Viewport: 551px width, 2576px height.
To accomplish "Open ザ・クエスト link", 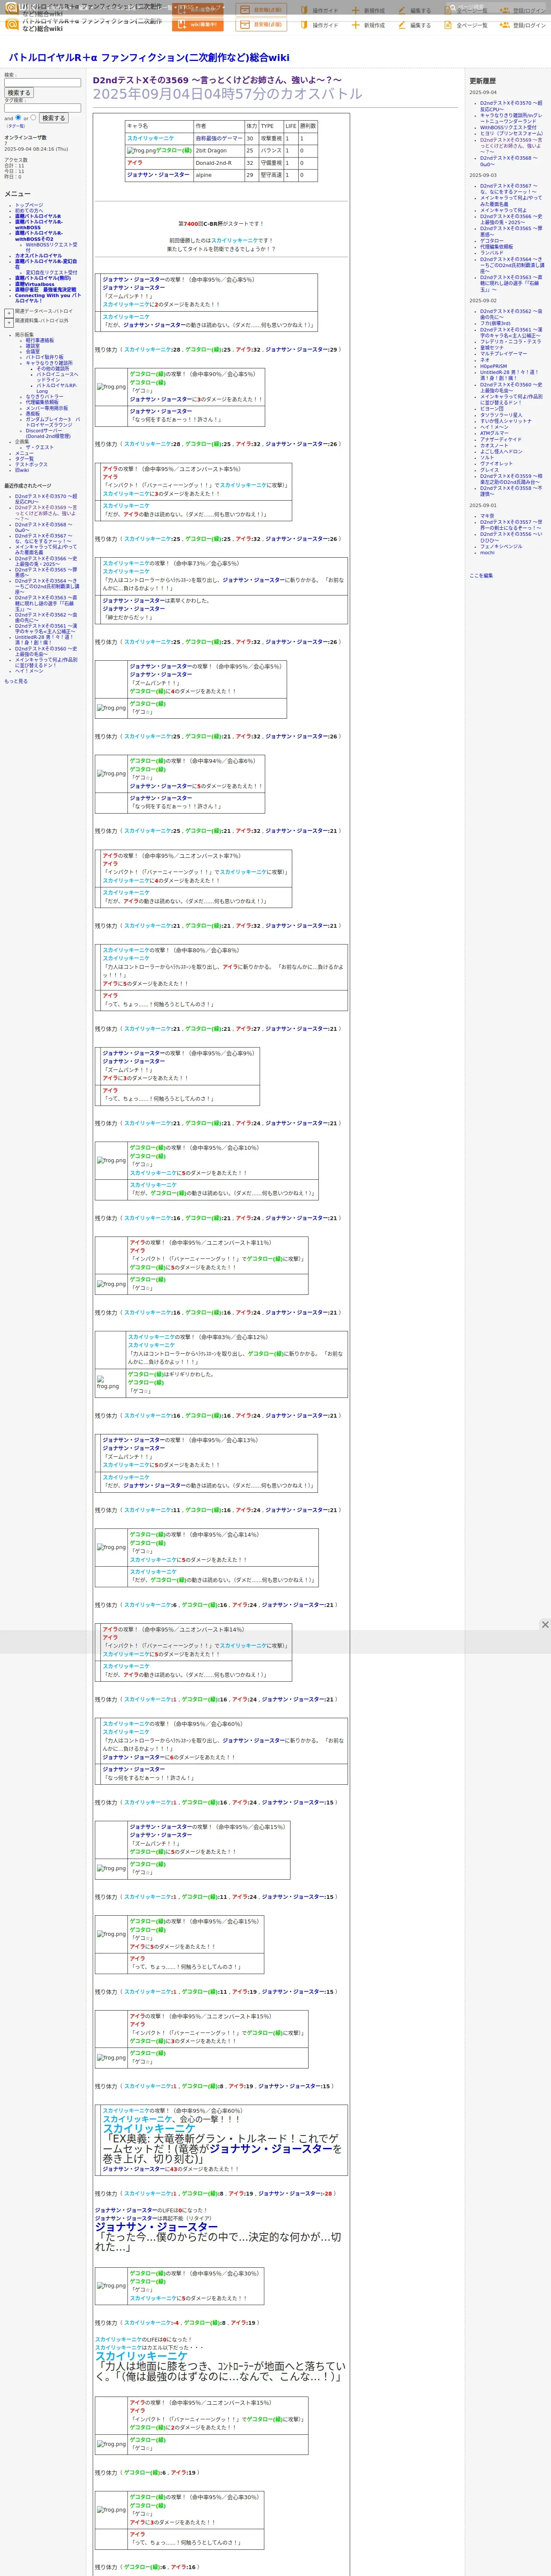I will coord(40,447).
